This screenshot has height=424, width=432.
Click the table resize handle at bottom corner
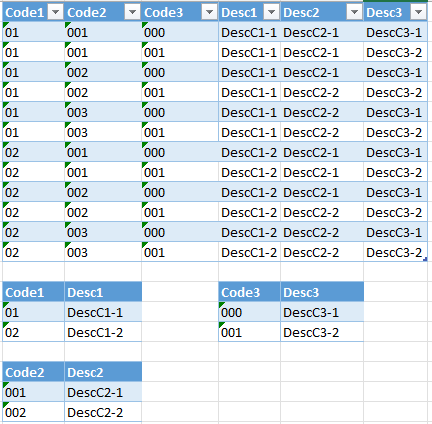[x=425, y=259]
